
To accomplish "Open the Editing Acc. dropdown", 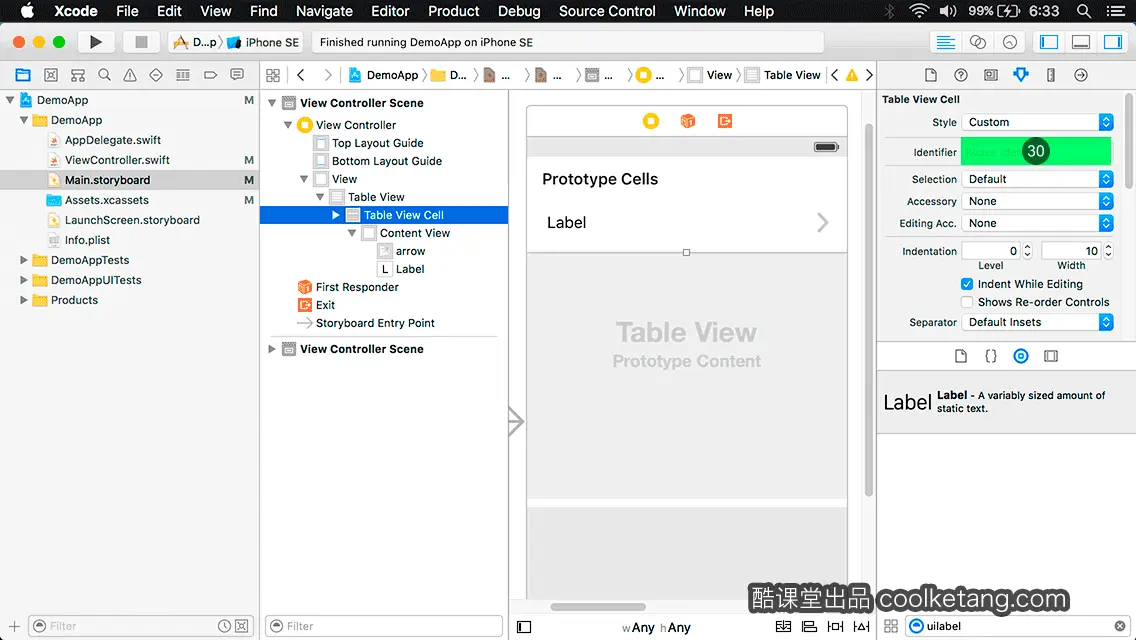I will point(1037,223).
